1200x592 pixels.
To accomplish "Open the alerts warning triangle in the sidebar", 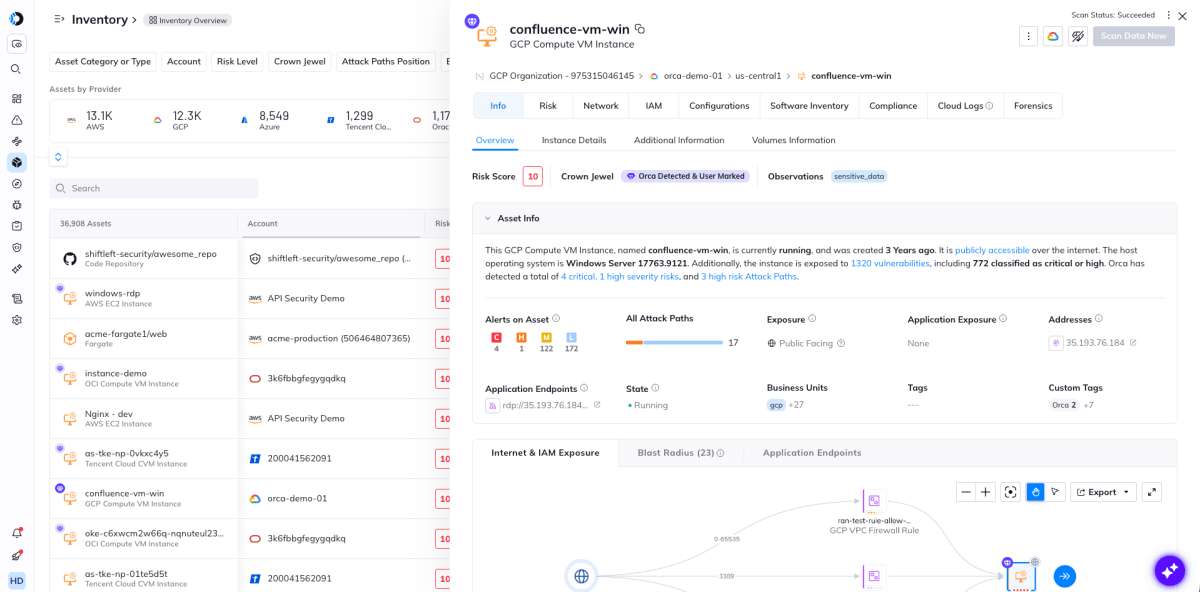I will coord(16,120).
